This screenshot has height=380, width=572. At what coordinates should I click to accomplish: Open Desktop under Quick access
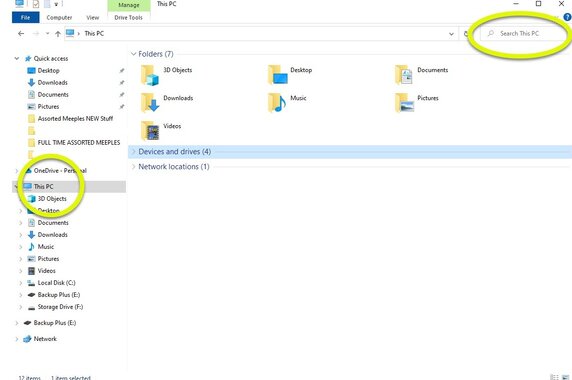[49, 70]
